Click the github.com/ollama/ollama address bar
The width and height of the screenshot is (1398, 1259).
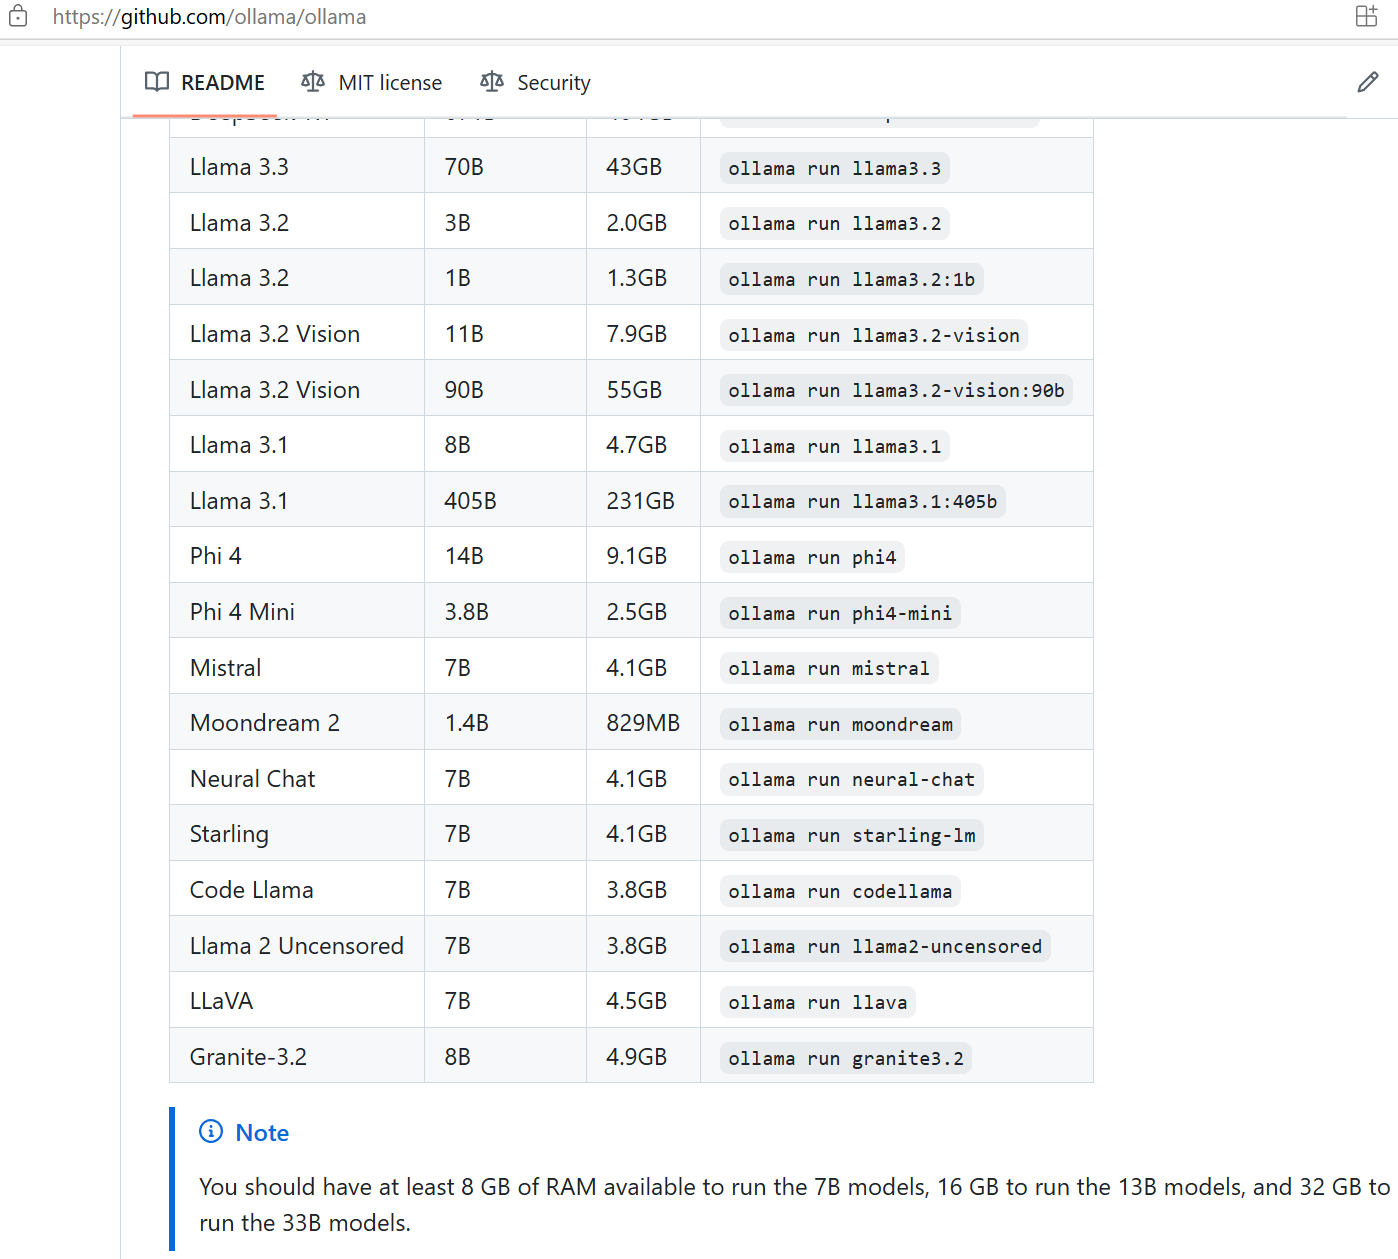click(x=209, y=17)
